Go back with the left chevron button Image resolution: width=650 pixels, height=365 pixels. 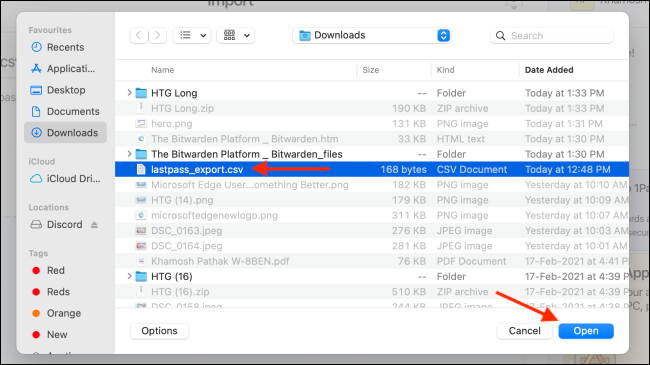(x=139, y=36)
